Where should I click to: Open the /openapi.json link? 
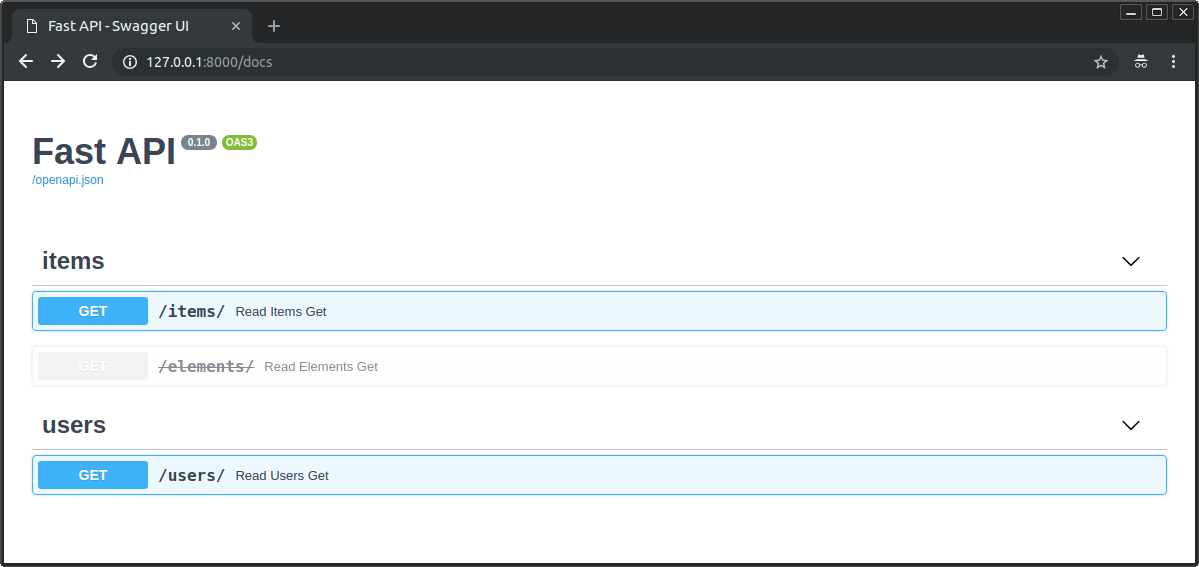pyautogui.click(x=68, y=180)
